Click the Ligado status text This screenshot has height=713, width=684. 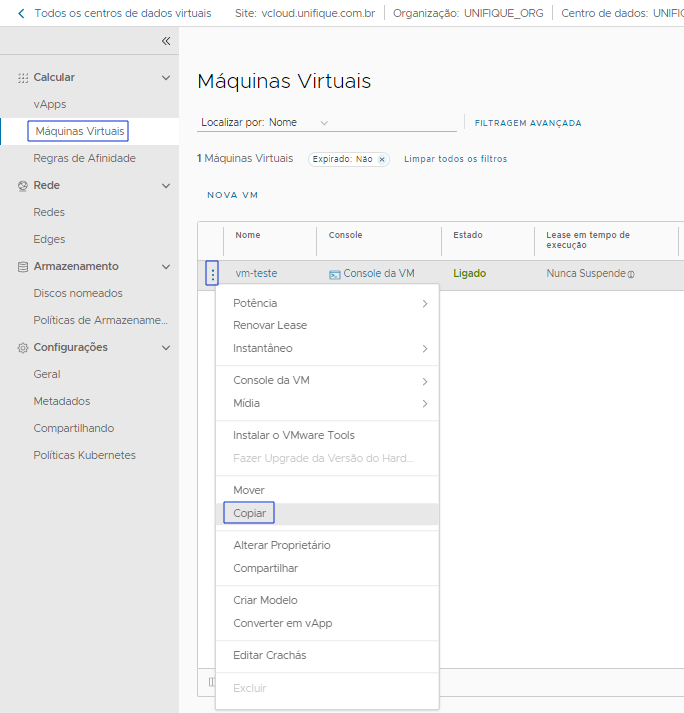pos(470,274)
